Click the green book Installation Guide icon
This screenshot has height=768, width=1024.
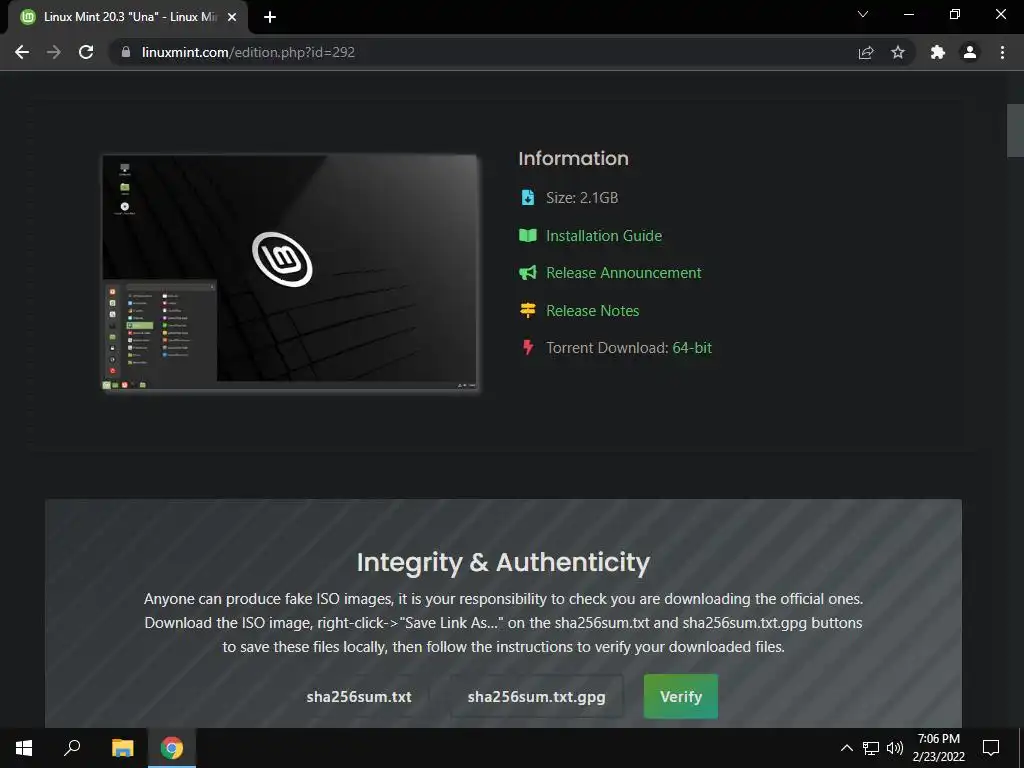click(528, 235)
